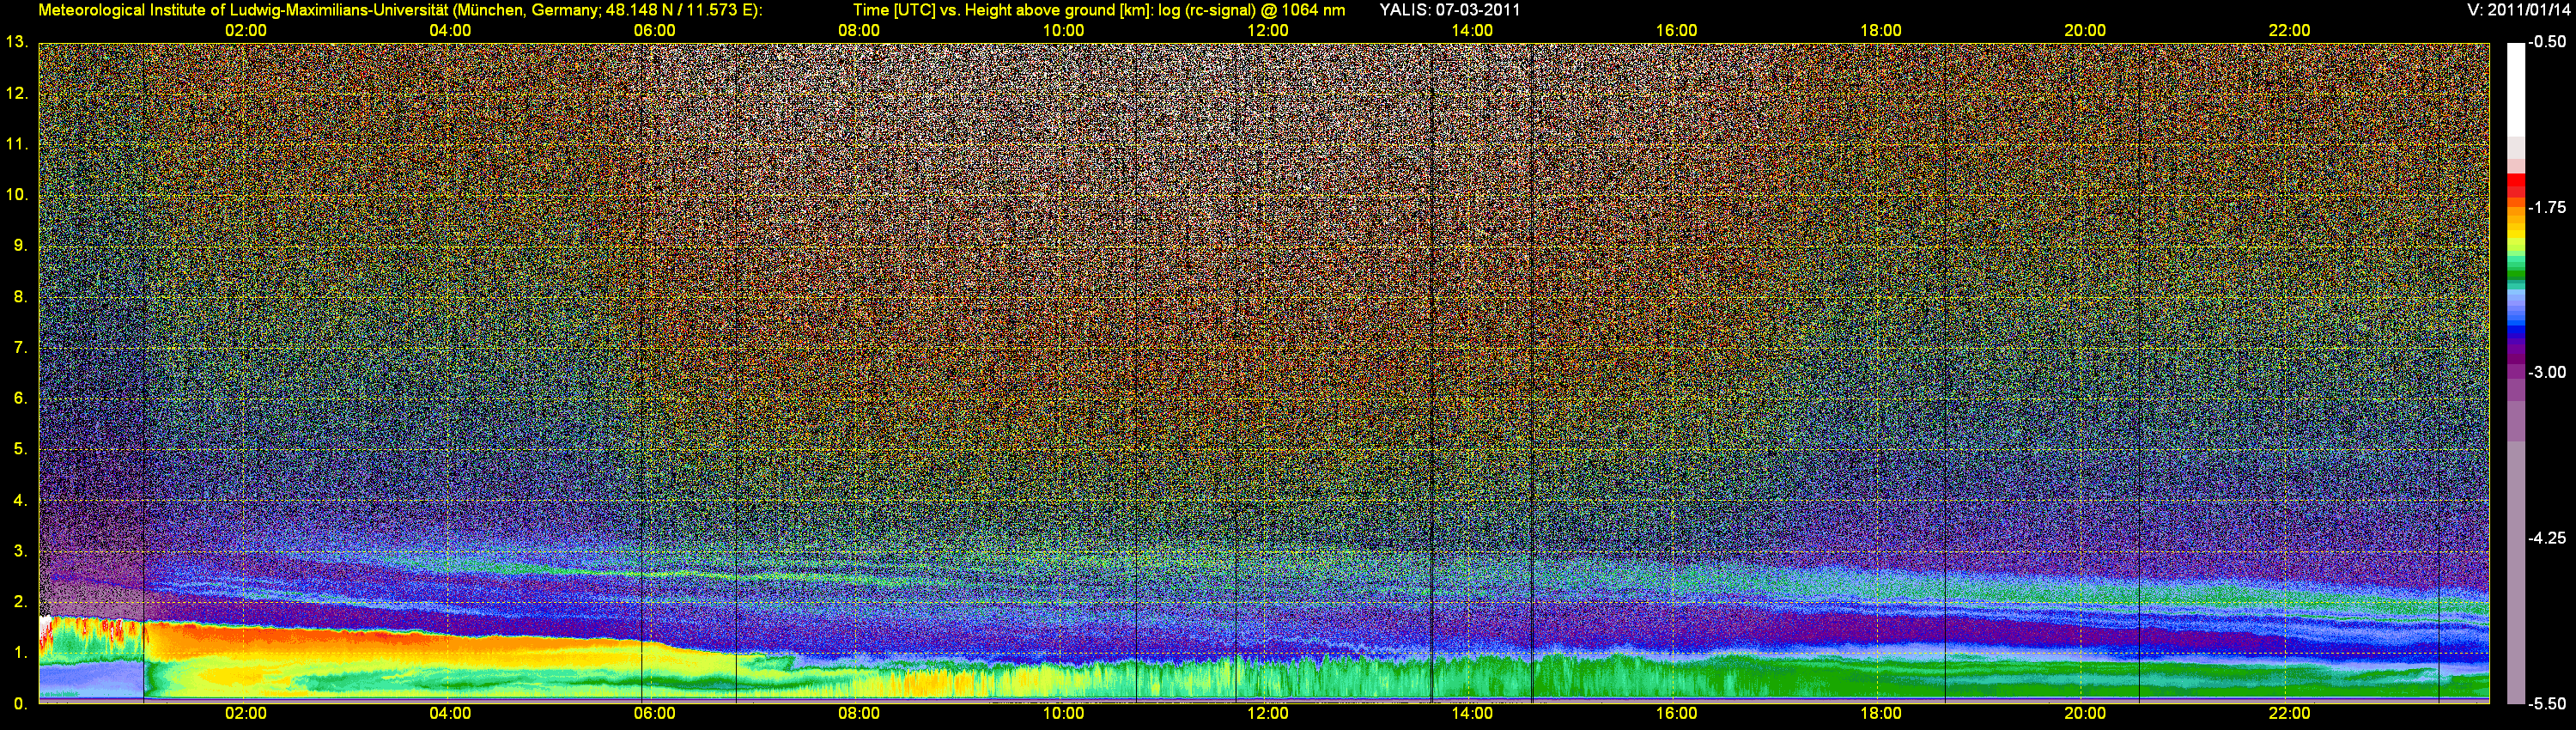Click '04:00' on the lower time axis
This screenshot has height=730, width=2576.
point(450,713)
